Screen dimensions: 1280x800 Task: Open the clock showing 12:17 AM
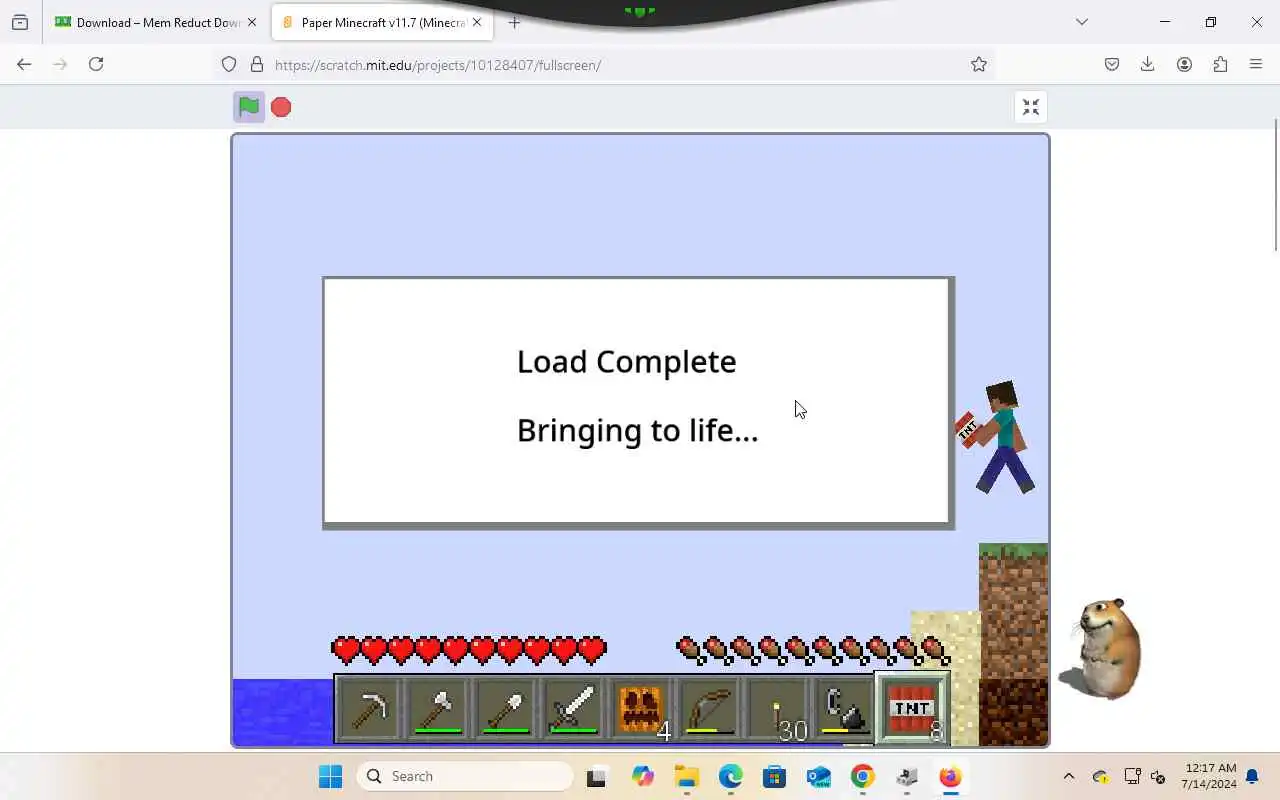(x=1208, y=776)
